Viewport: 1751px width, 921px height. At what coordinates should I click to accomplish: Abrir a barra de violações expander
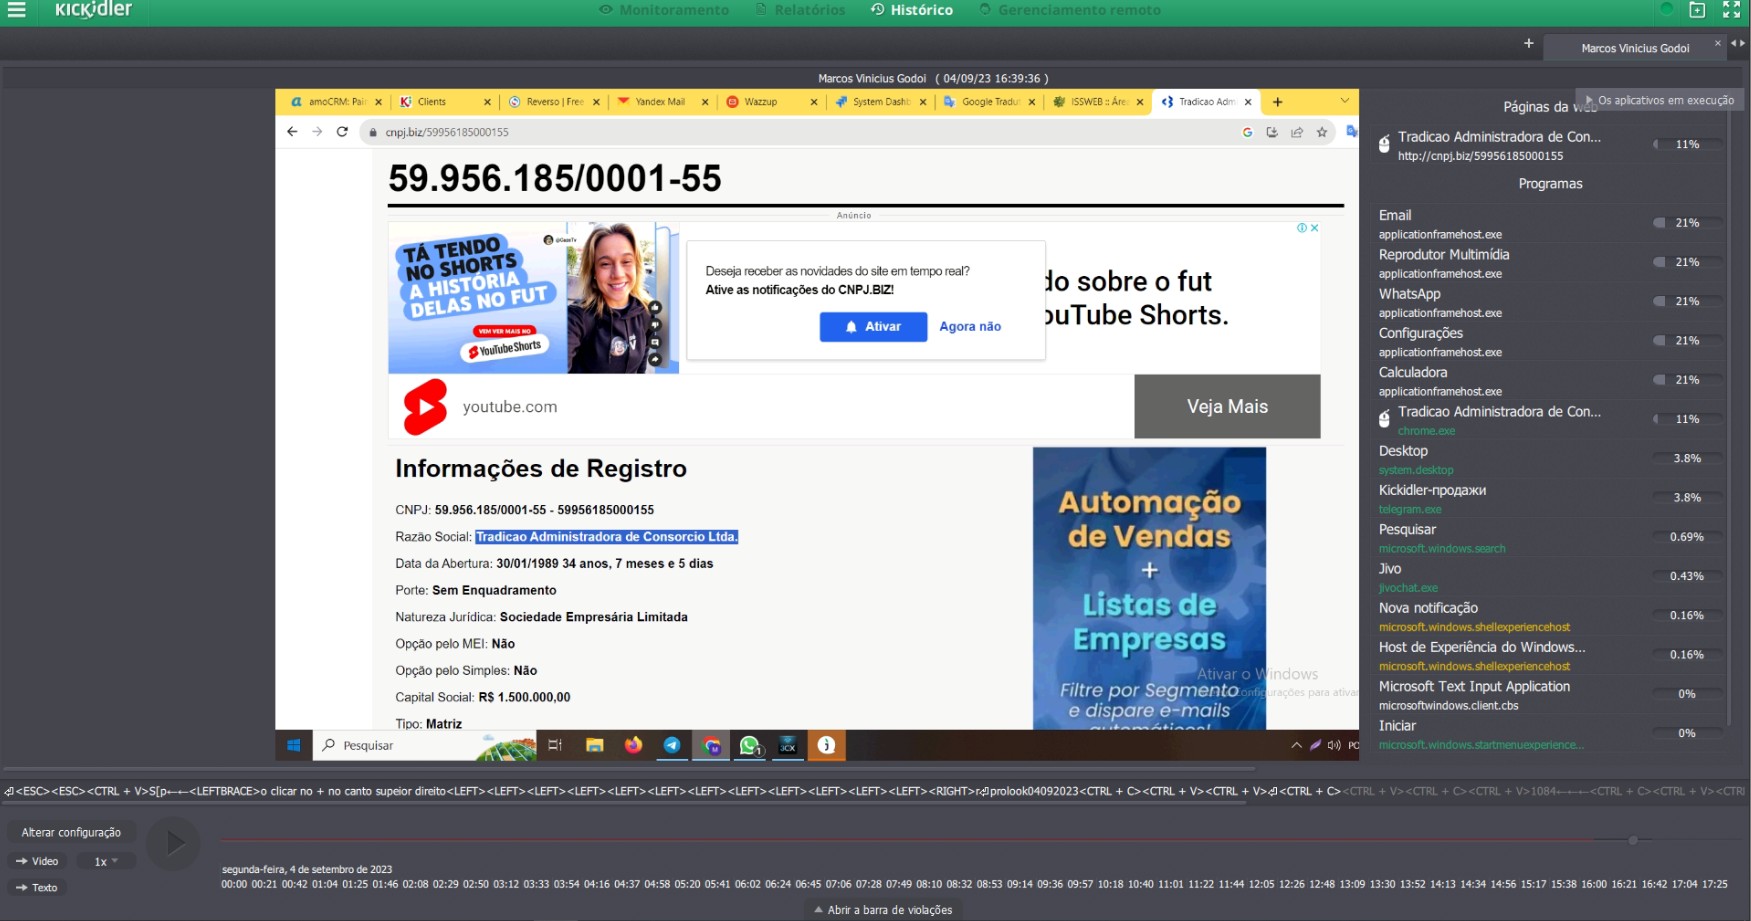883,910
